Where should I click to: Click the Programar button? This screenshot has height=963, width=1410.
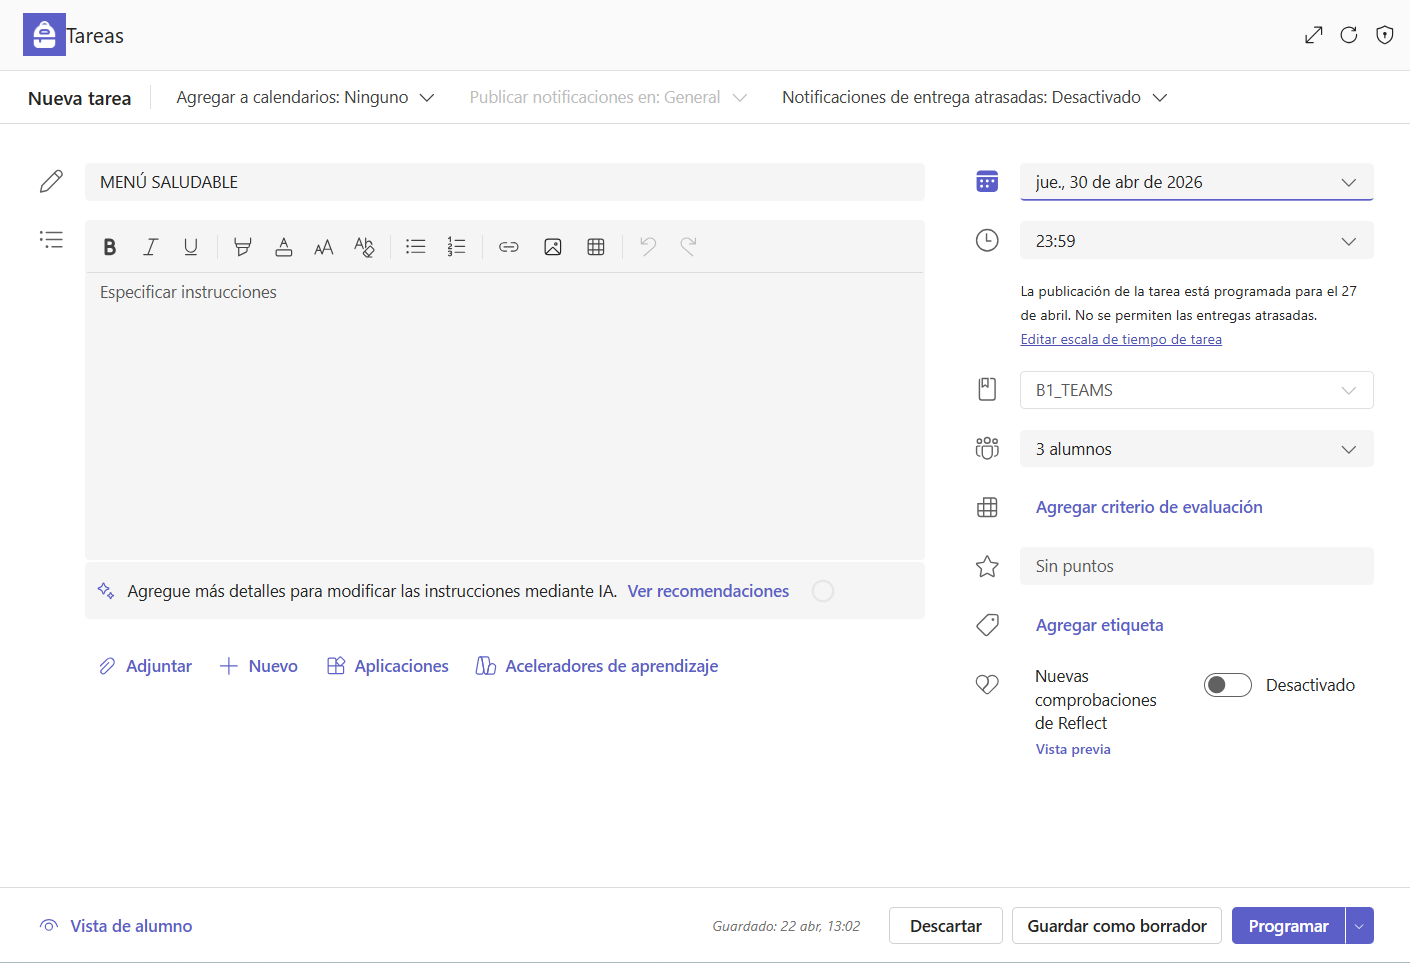point(1288,926)
